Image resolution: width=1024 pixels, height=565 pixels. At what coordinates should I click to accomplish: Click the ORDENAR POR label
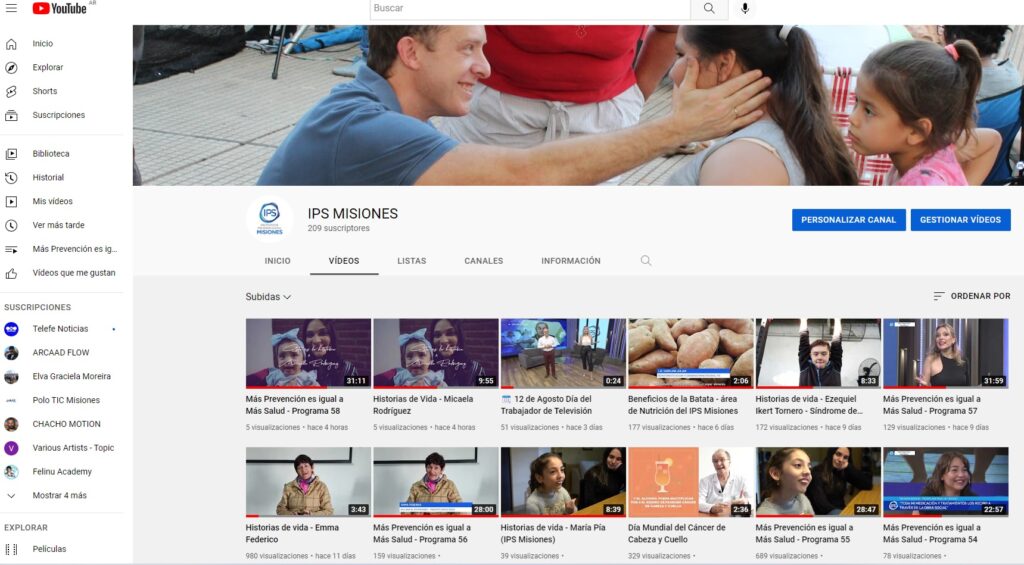[980, 296]
